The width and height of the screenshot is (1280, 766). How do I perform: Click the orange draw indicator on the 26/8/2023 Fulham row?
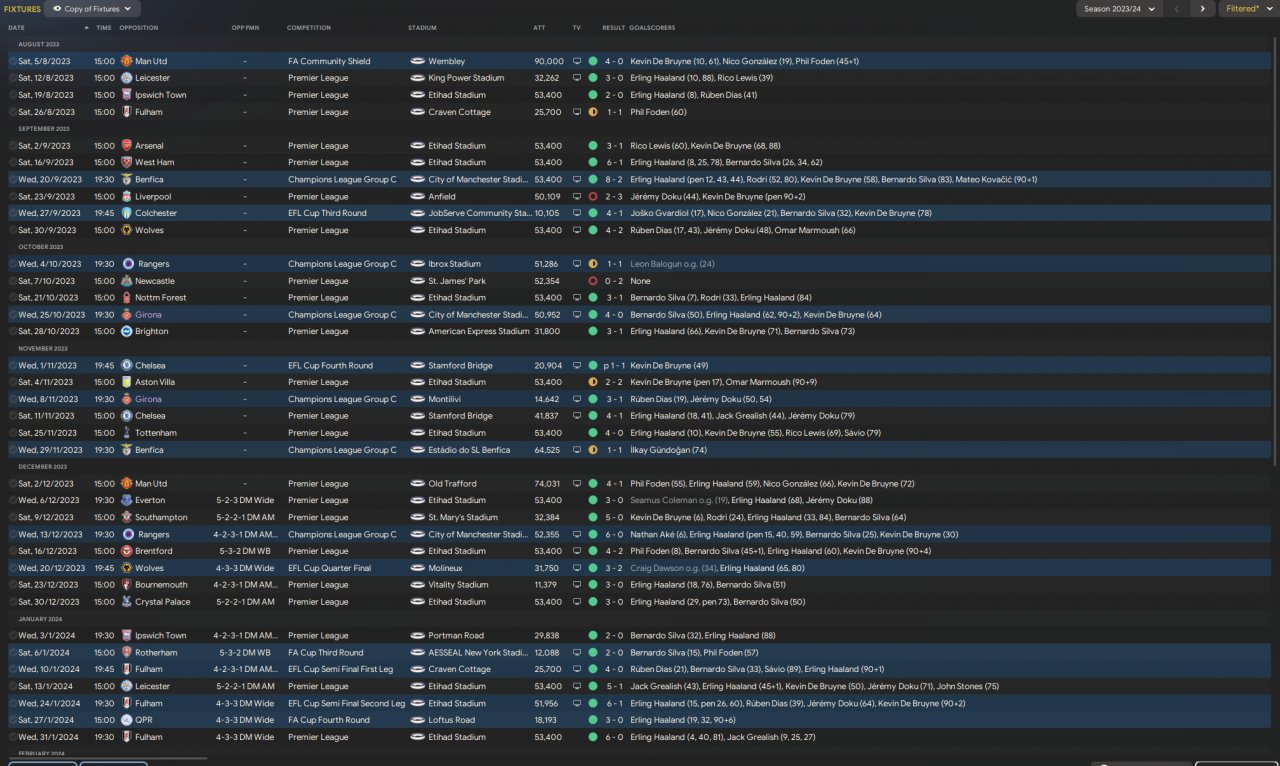(x=593, y=112)
